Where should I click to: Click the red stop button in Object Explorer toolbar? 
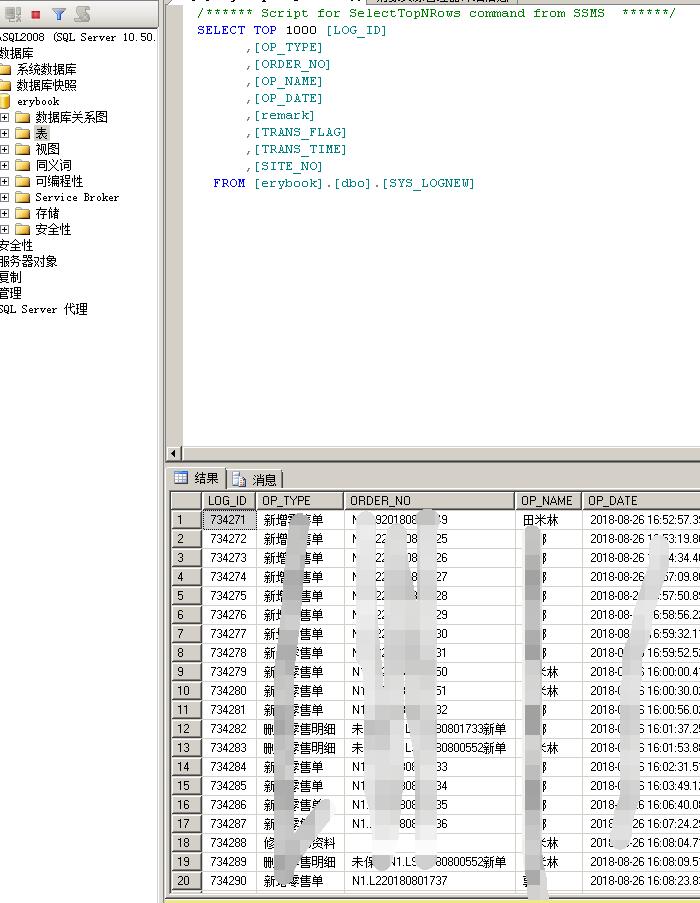click(x=36, y=14)
